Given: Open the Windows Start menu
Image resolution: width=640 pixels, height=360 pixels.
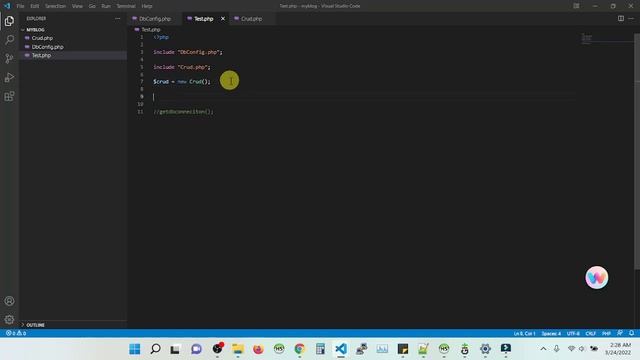Looking at the screenshot, I should click(x=135, y=349).
